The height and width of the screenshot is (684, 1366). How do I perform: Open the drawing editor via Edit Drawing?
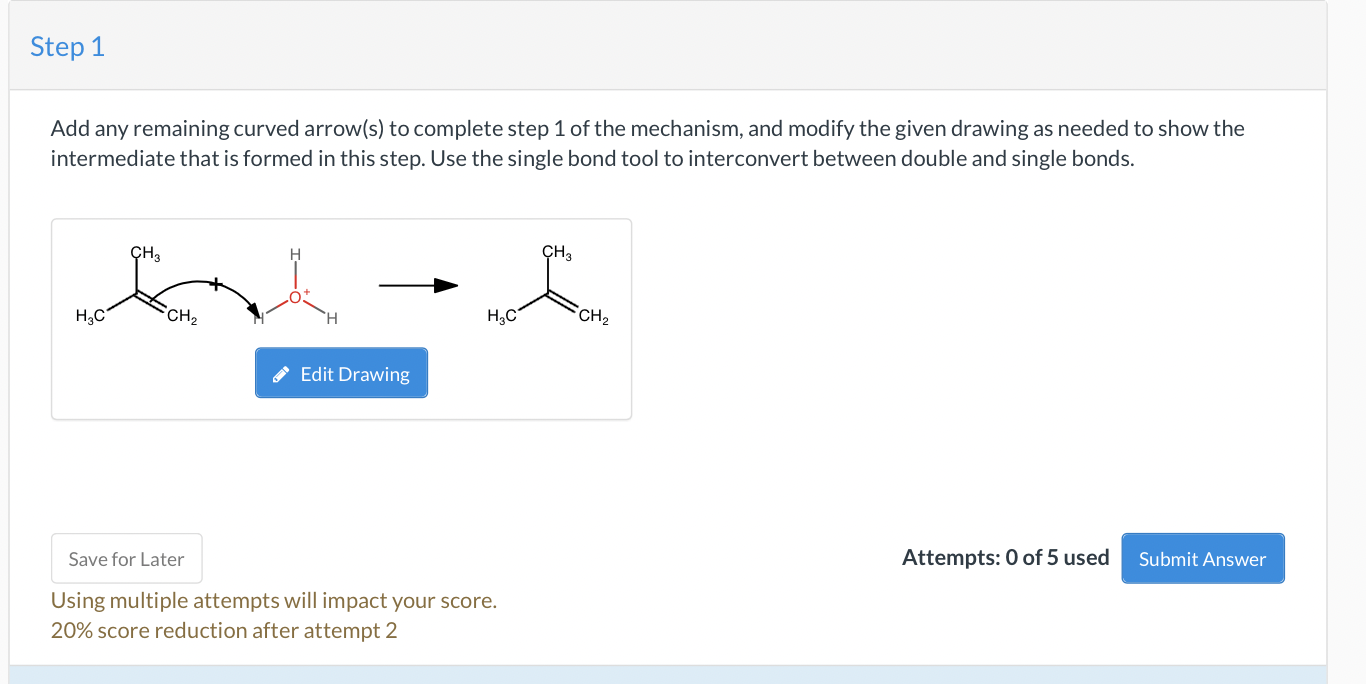[341, 373]
